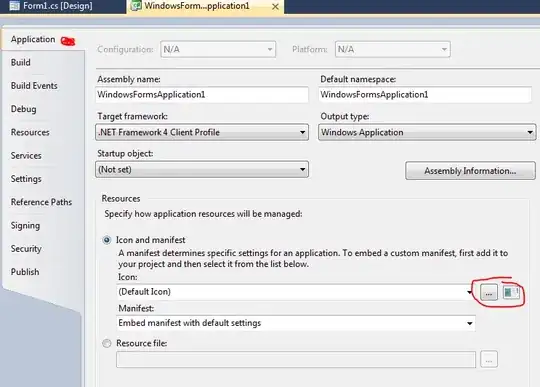Switch to the Form1.cs [Design] tab
The image size is (540, 387).
pyautogui.click(x=58, y=6)
